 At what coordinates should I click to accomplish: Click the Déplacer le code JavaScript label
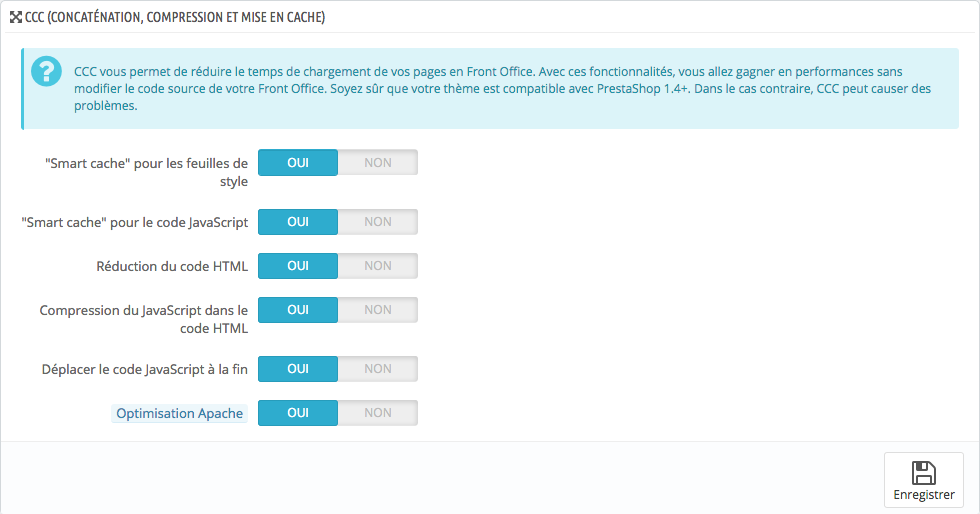tap(144, 370)
